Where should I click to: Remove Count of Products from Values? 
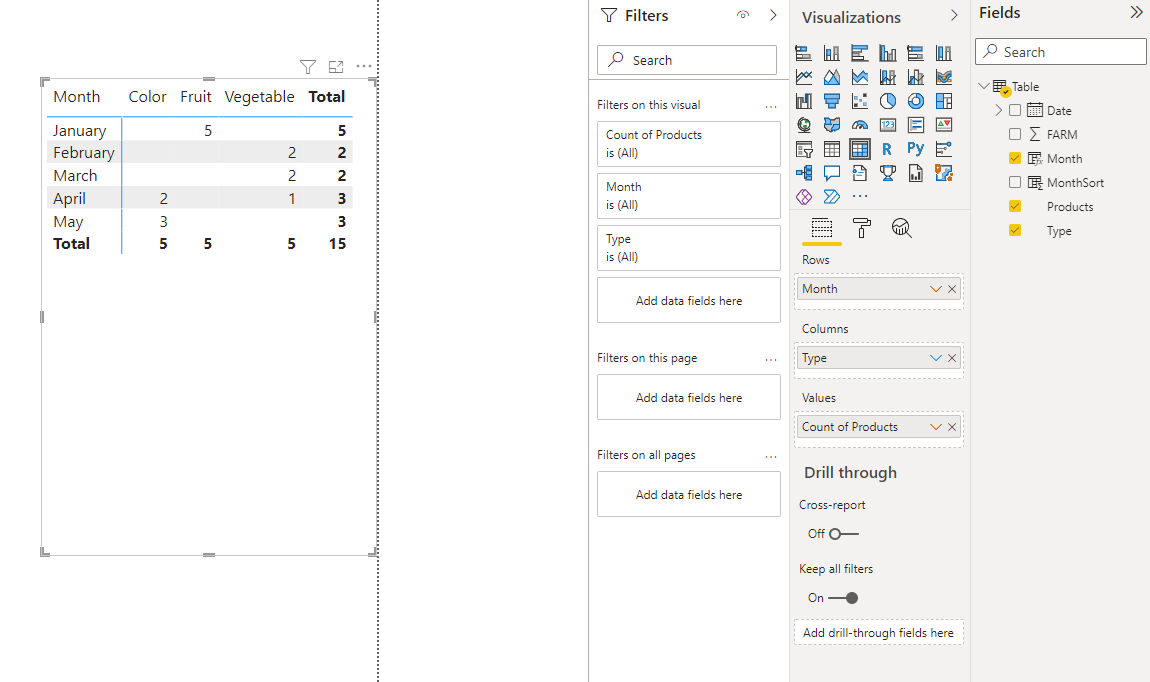point(952,427)
